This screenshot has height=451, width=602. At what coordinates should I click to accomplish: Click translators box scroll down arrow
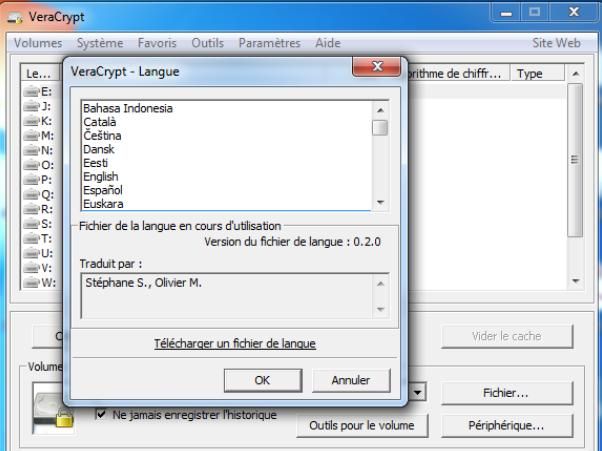click(380, 309)
